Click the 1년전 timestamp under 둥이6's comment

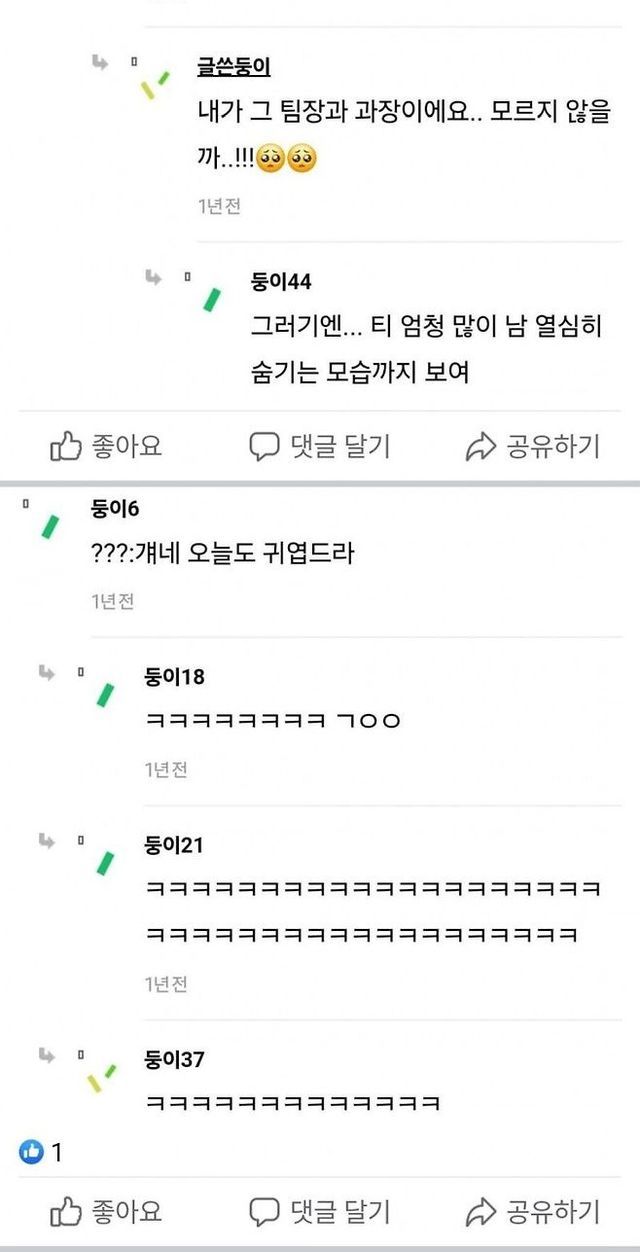[112, 601]
